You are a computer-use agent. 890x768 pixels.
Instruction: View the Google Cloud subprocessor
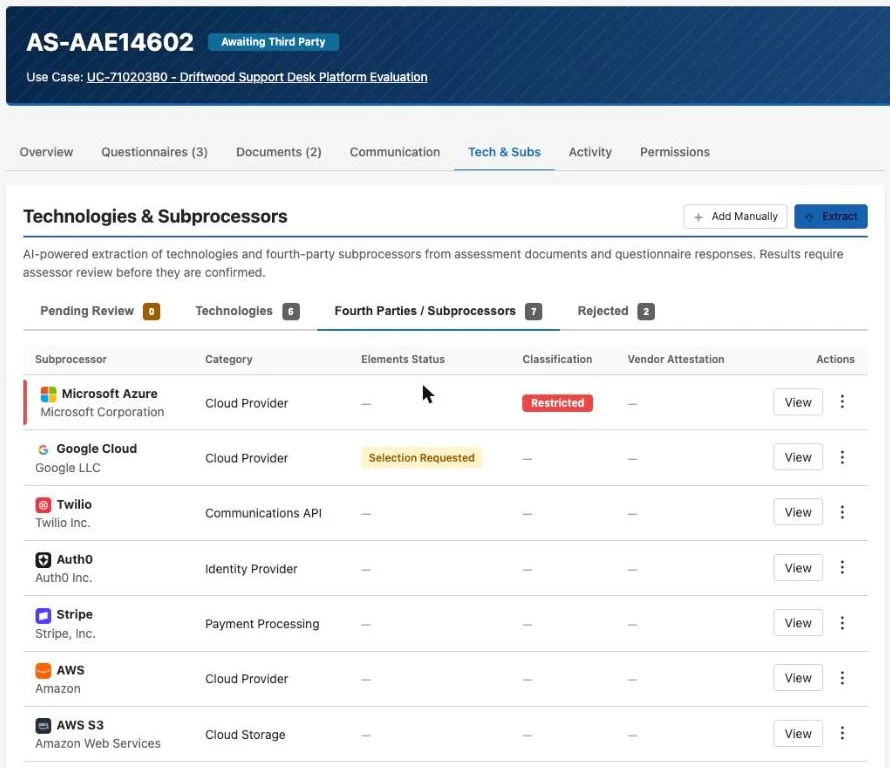797,457
